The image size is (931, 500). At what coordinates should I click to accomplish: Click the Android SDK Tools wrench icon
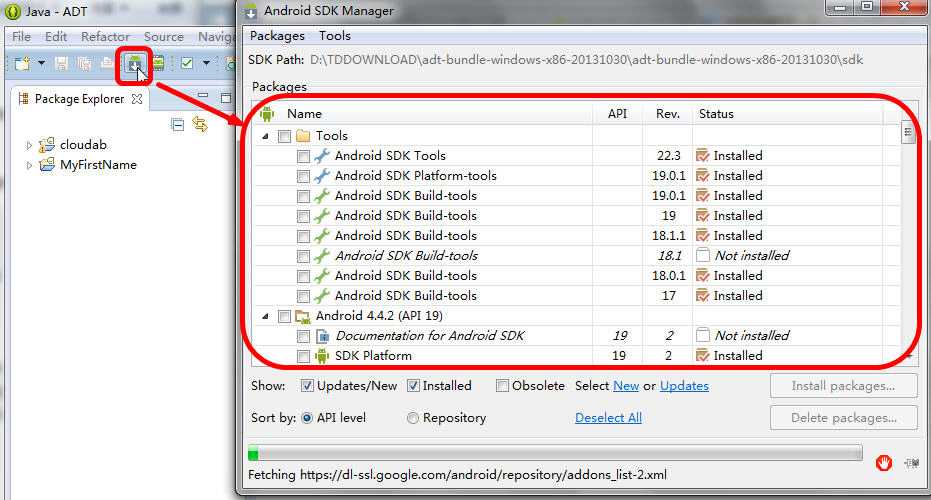pos(322,156)
